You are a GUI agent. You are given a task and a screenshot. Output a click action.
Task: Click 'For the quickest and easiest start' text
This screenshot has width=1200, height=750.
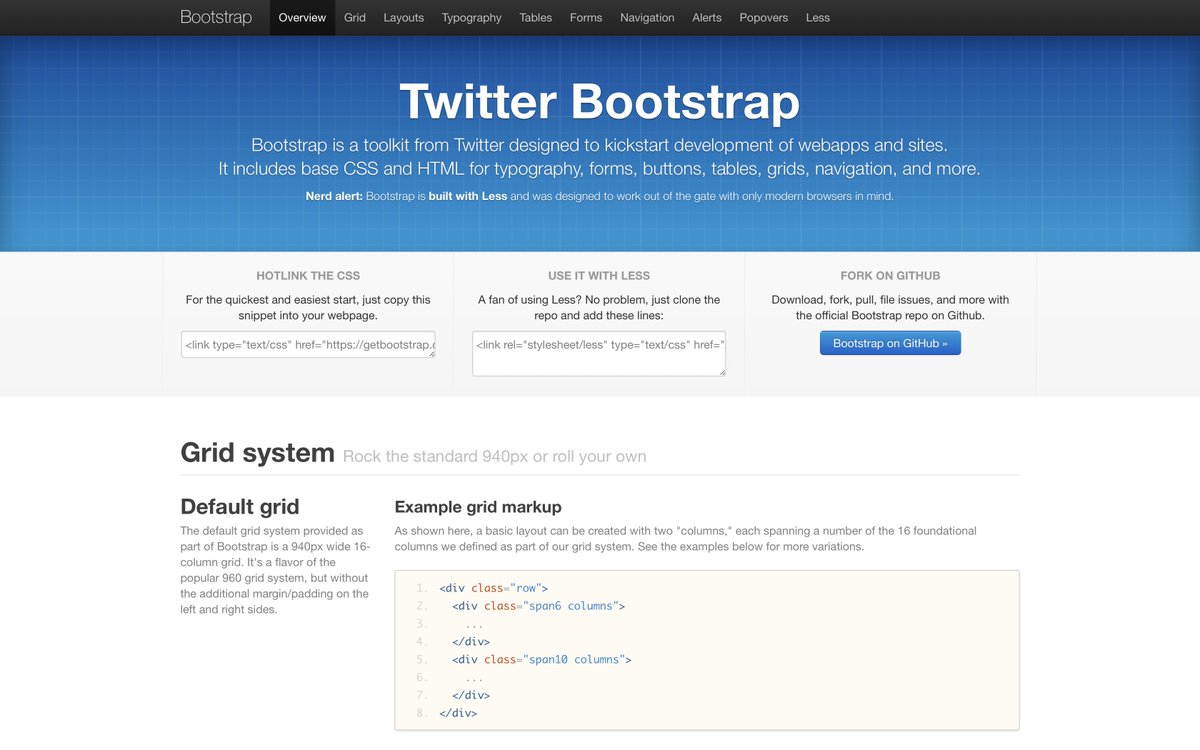(x=308, y=307)
